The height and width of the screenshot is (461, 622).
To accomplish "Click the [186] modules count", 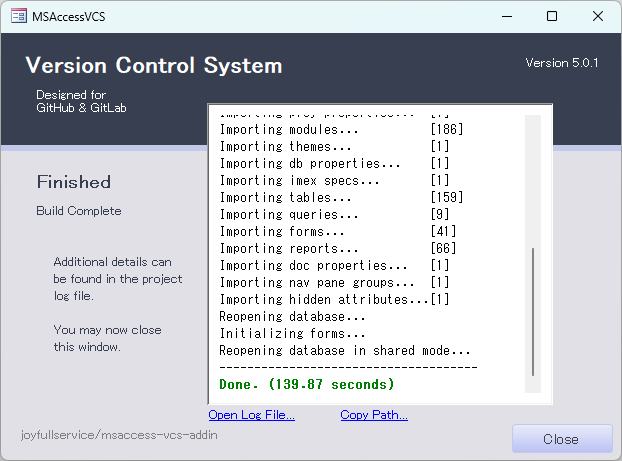I will (447, 129).
